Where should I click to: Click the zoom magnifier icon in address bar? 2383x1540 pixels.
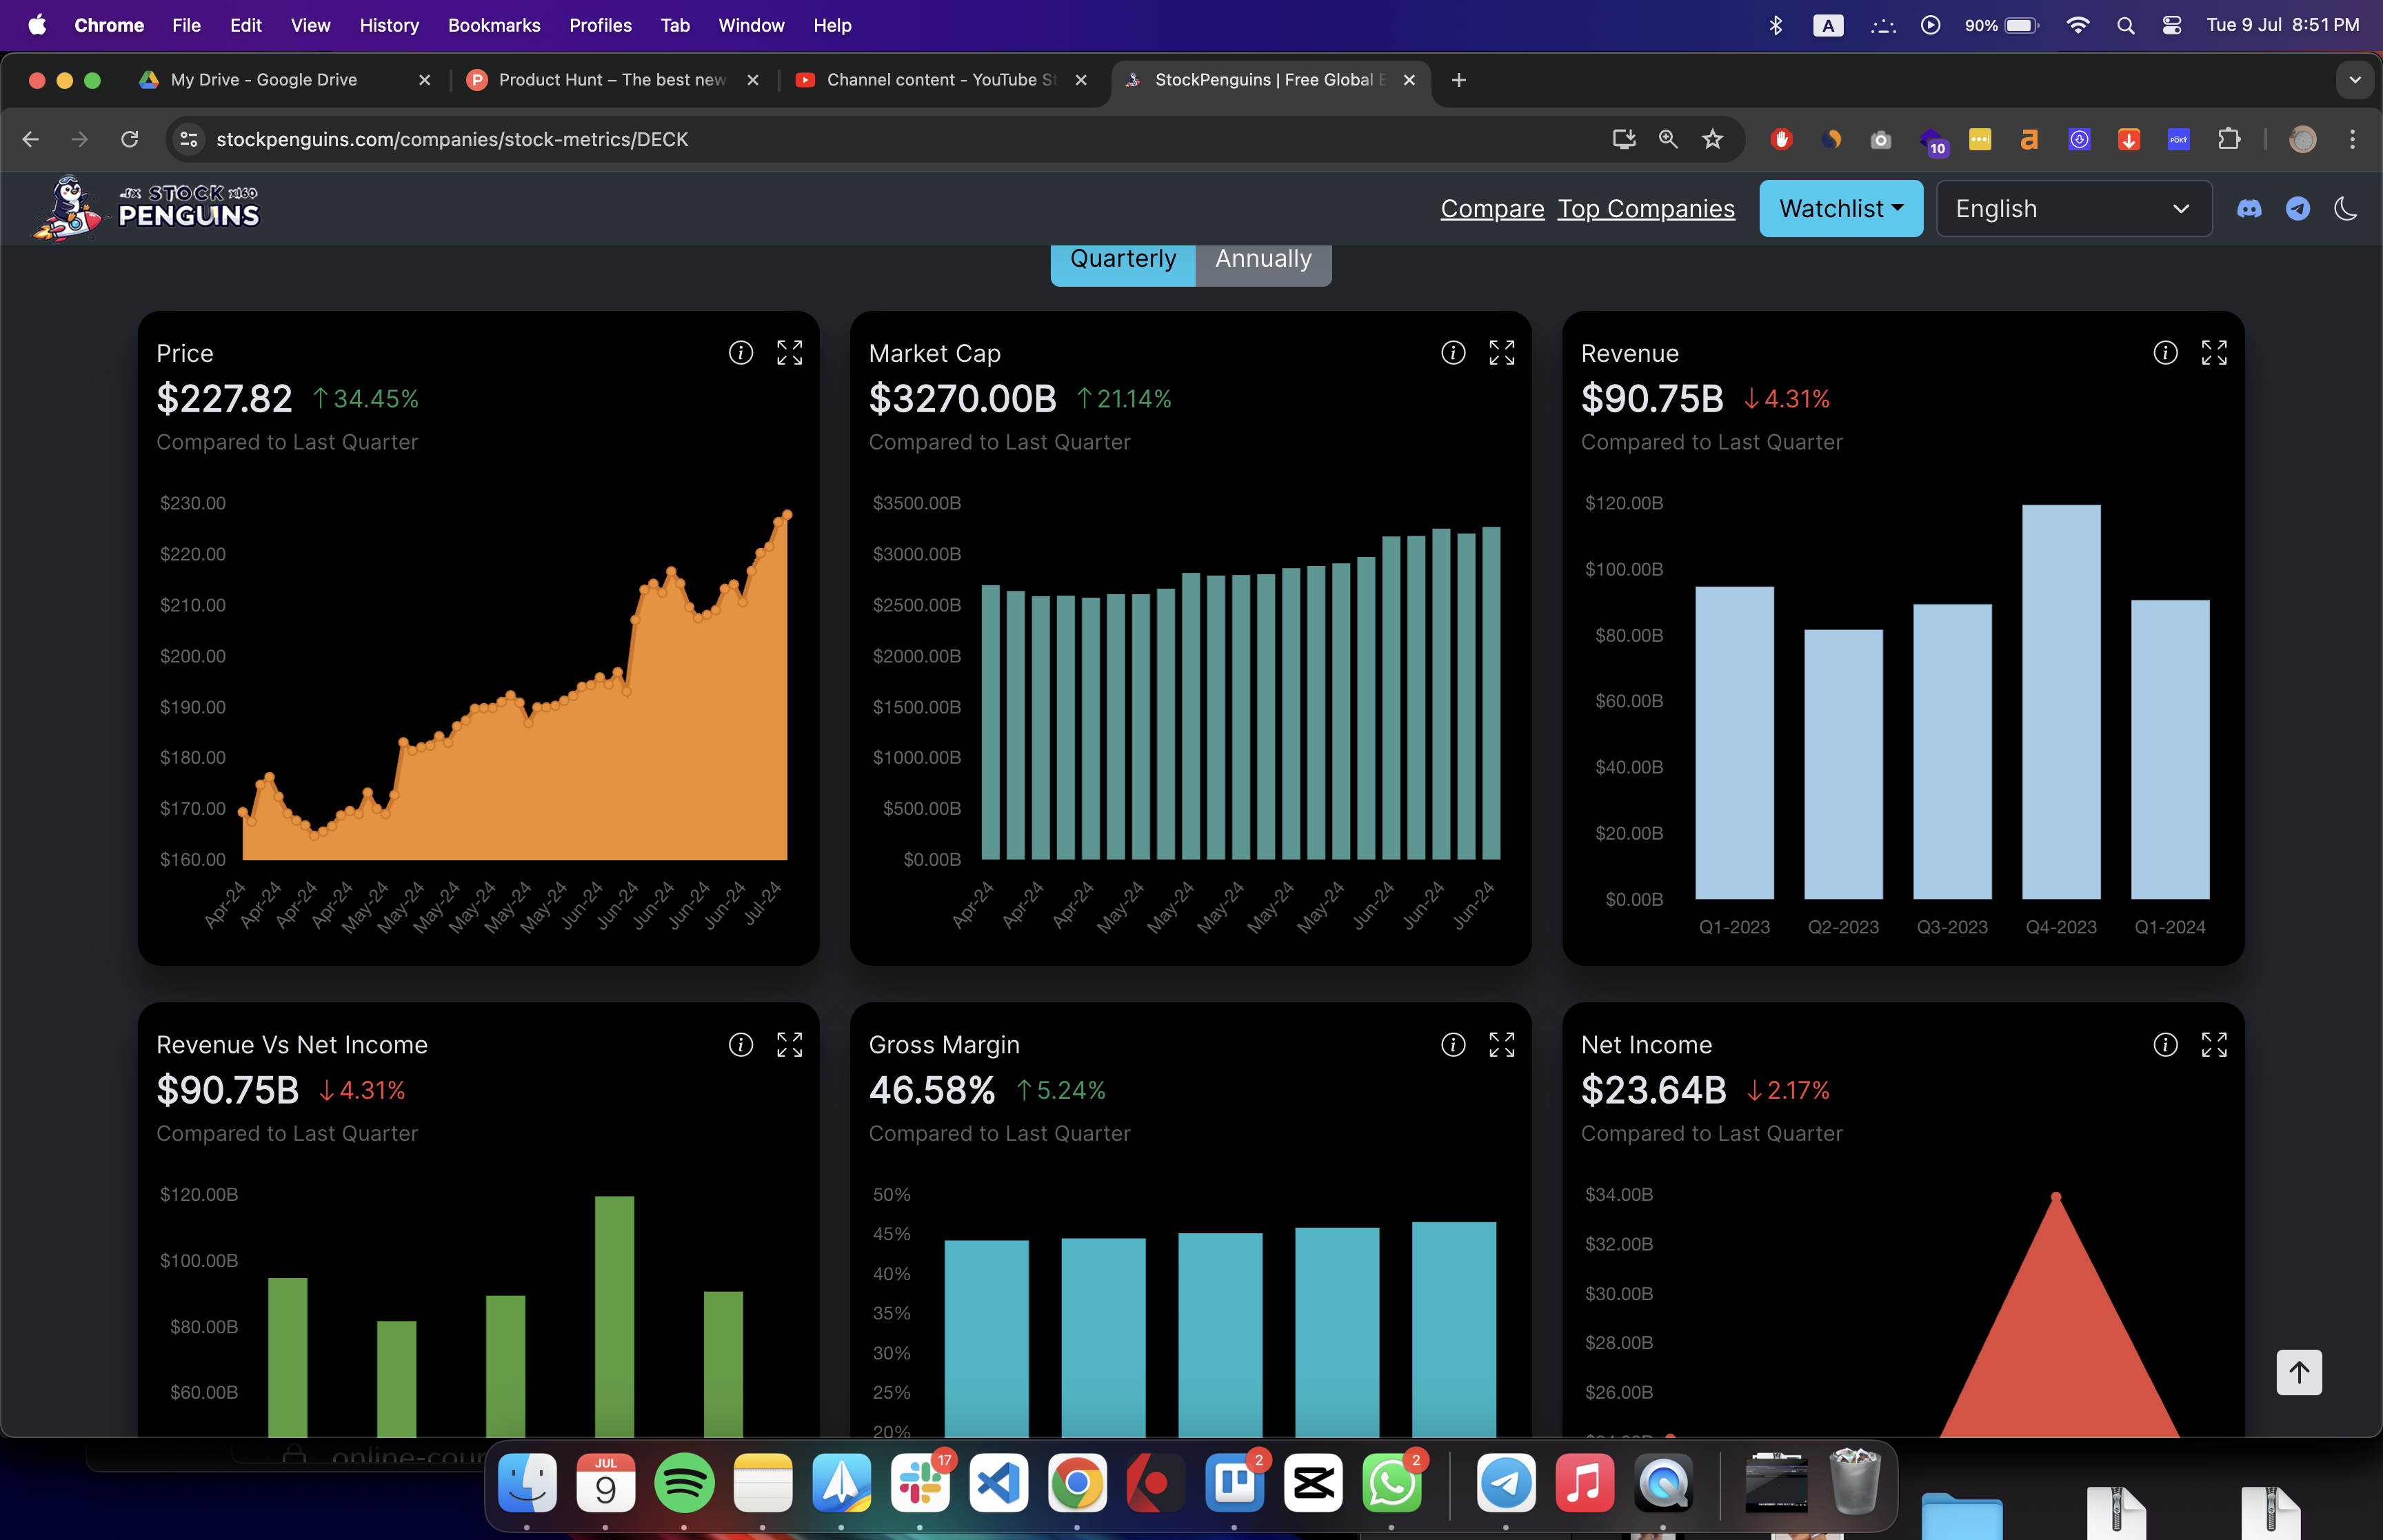point(1667,139)
